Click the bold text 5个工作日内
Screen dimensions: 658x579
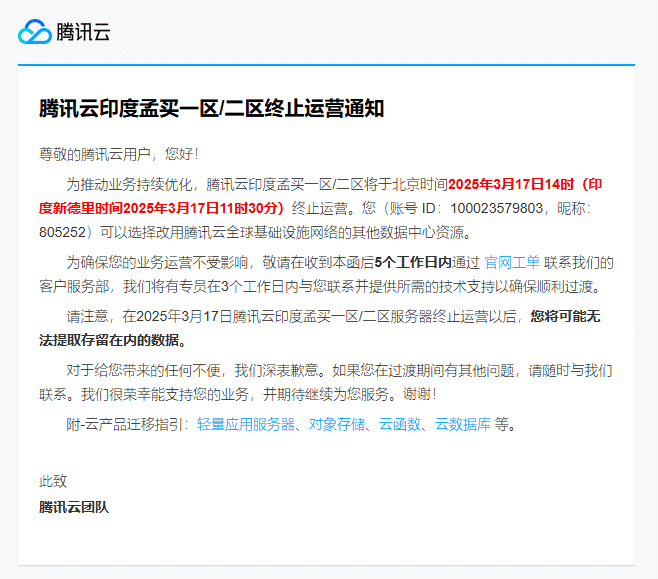[x=413, y=263]
